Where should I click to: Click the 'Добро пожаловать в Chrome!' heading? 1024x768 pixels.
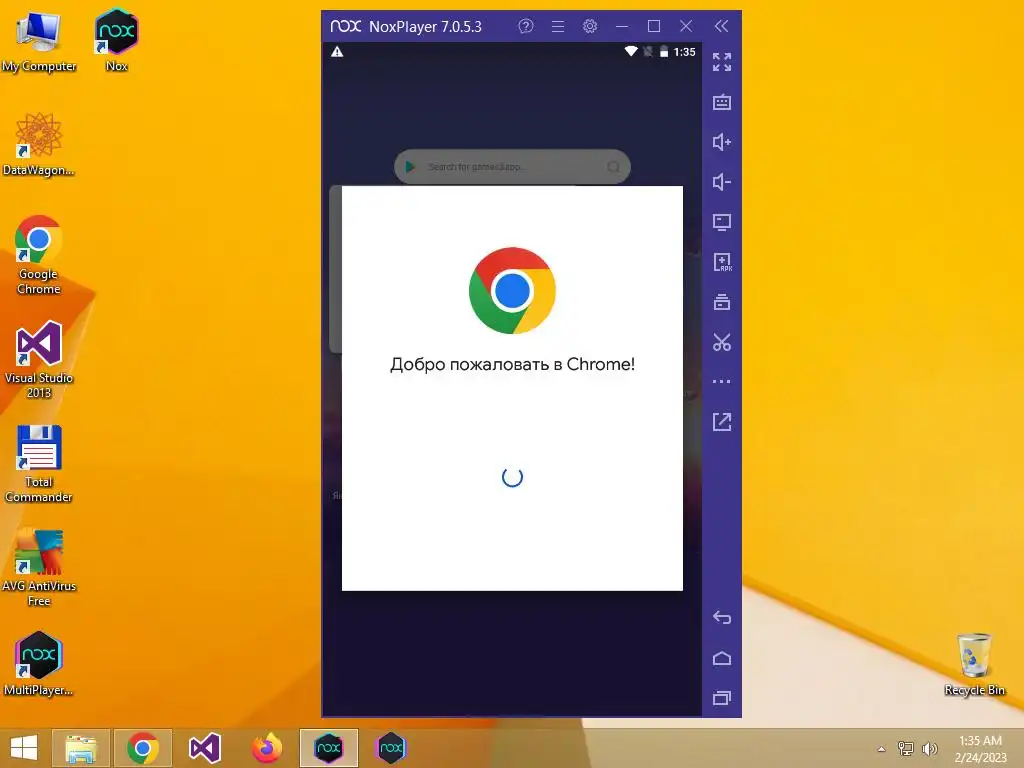click(x=512, y=364)
